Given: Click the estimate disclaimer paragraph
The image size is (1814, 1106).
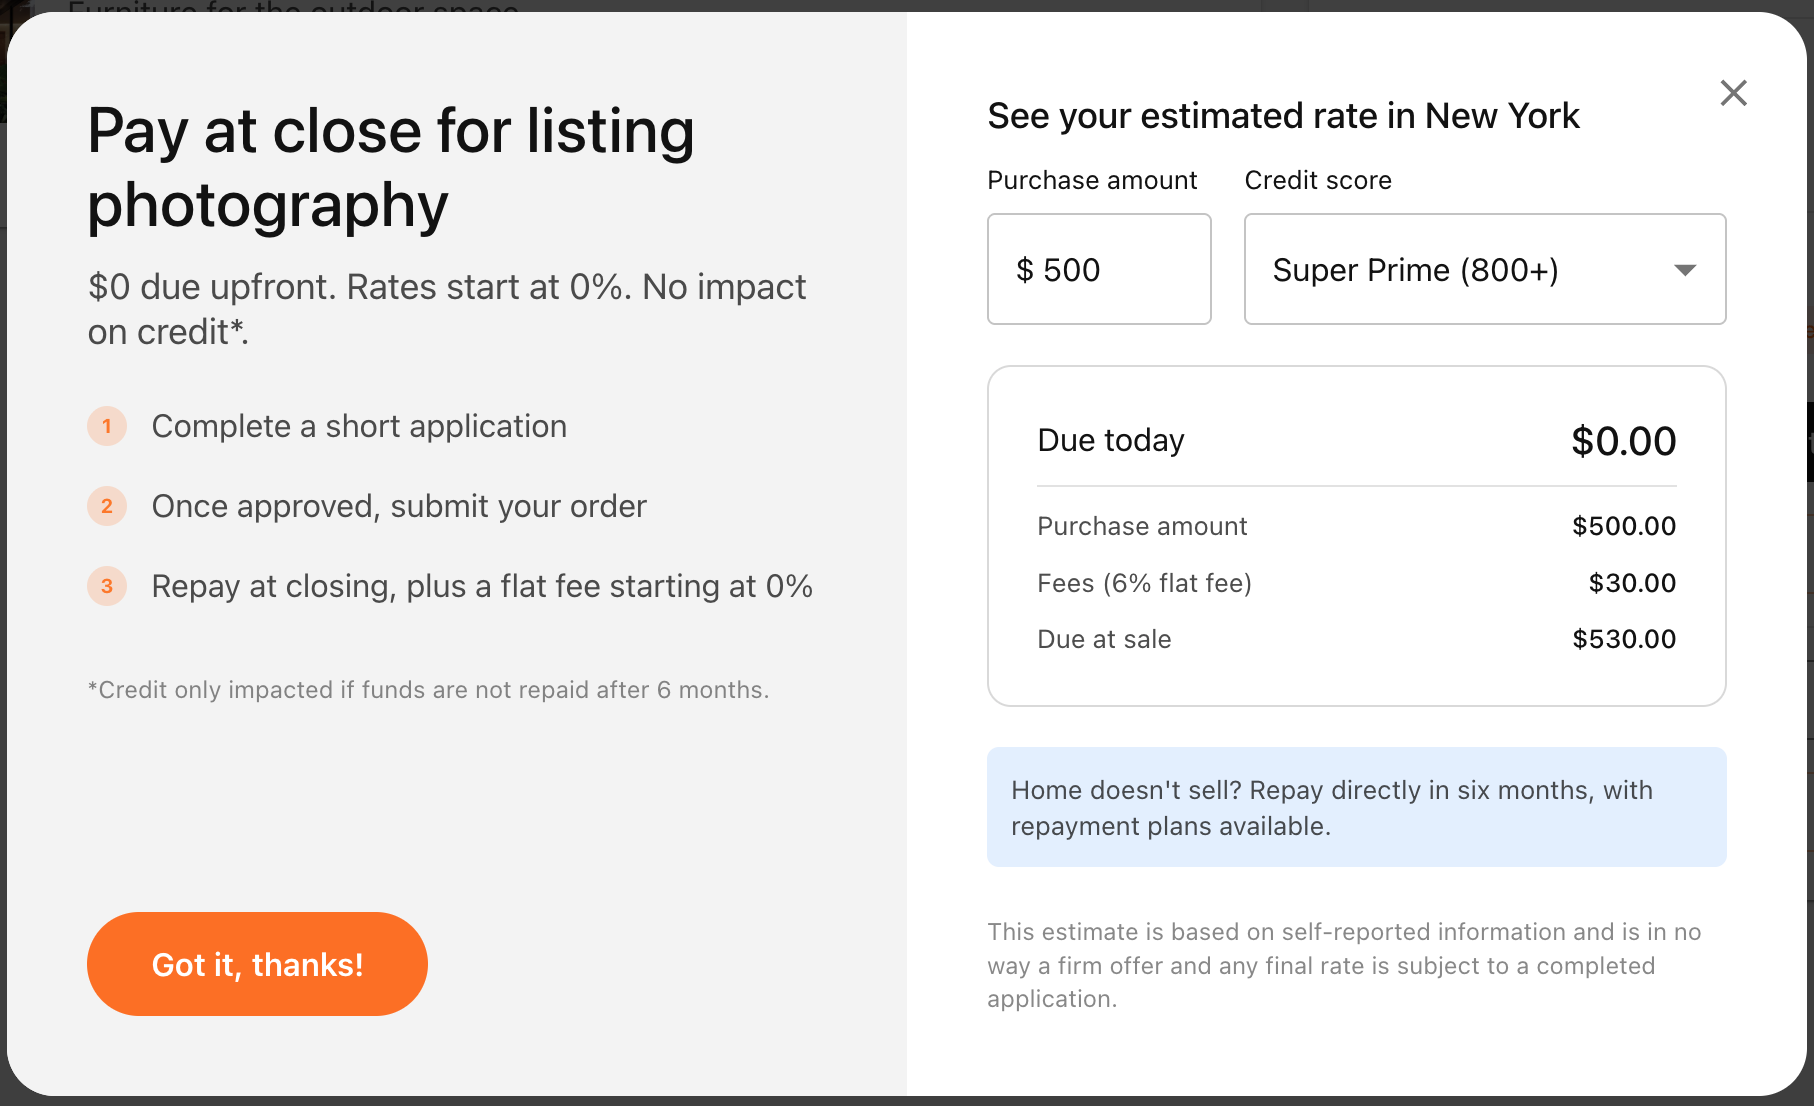Looking at the screenshot, I should click(1344, 965).
